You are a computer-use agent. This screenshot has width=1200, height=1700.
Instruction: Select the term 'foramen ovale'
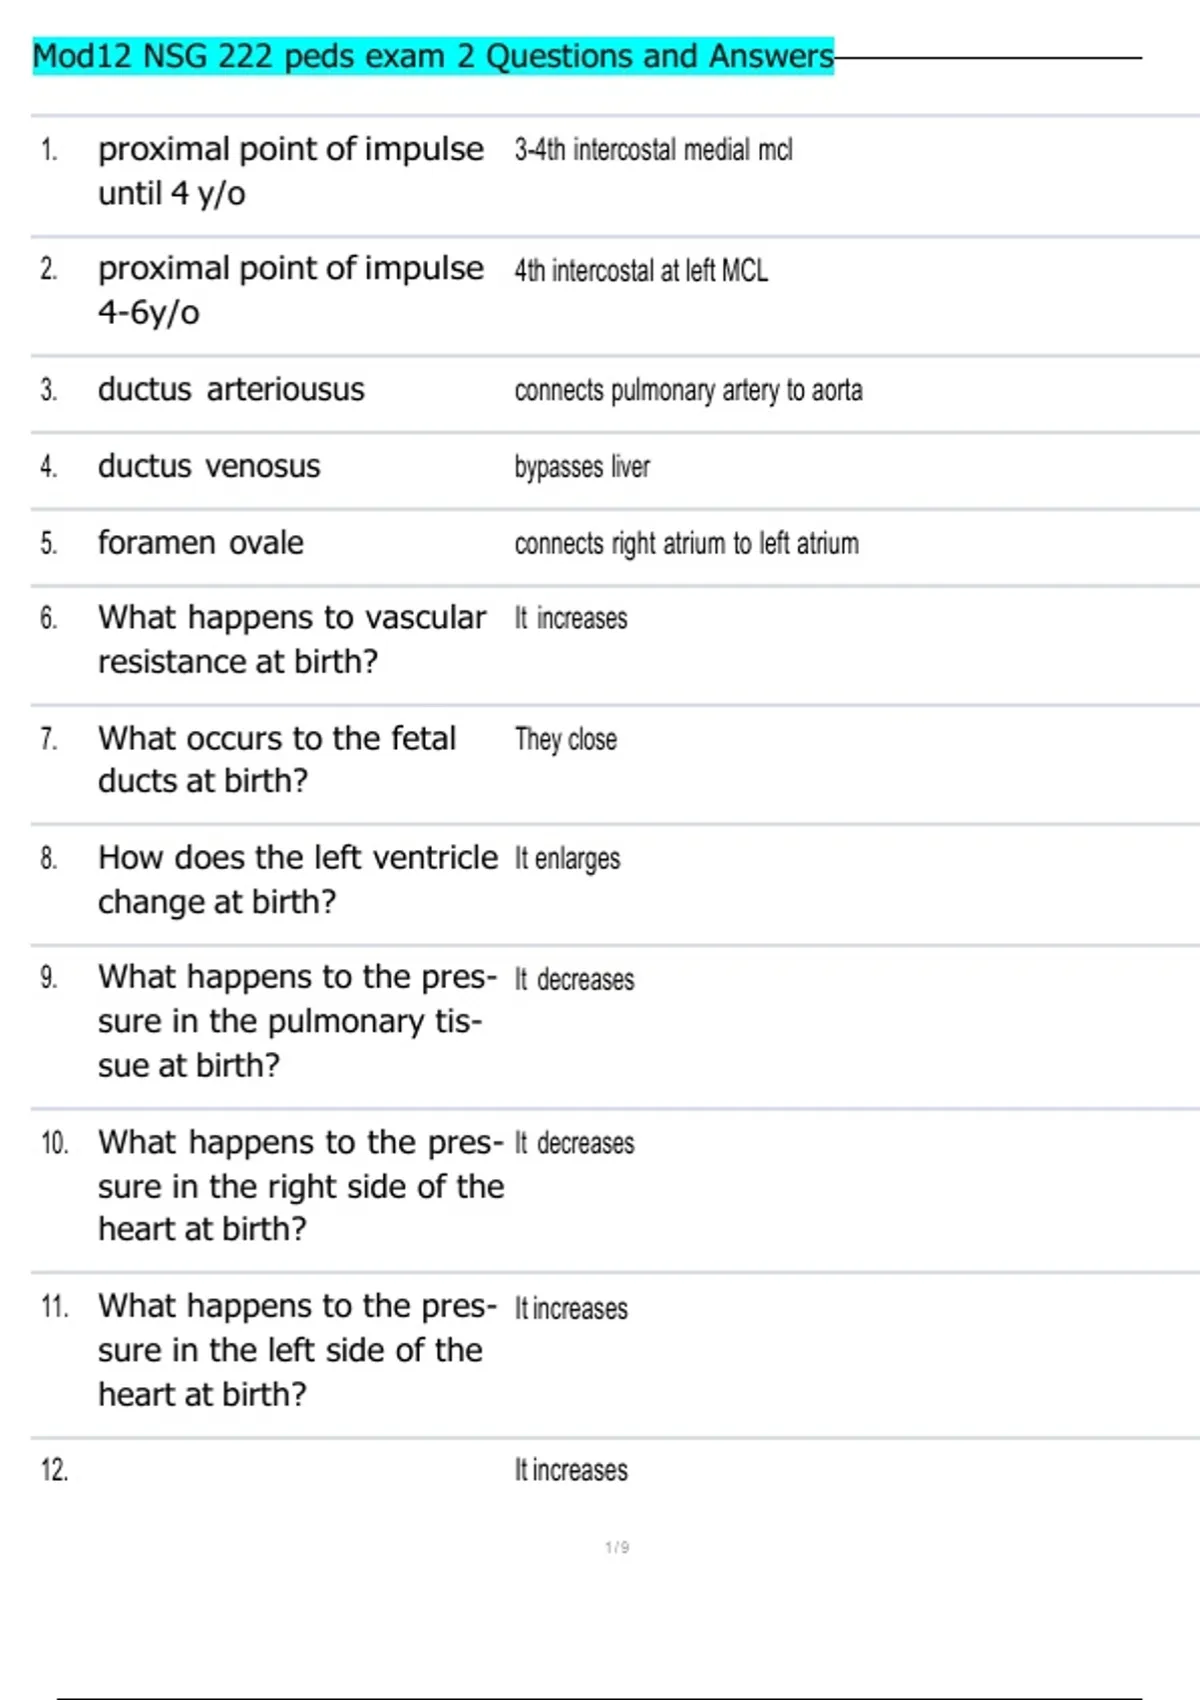[201, 543]
